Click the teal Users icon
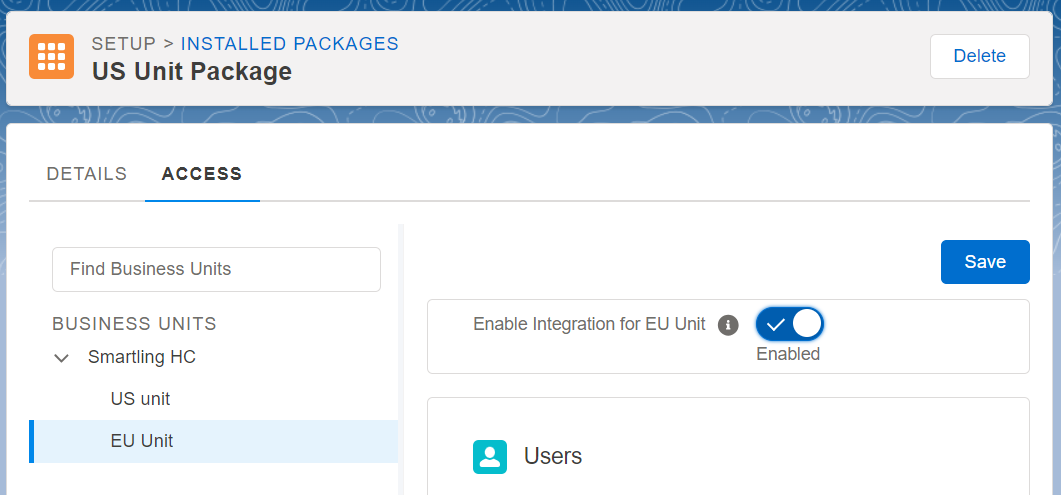 [x=490, y=456]
